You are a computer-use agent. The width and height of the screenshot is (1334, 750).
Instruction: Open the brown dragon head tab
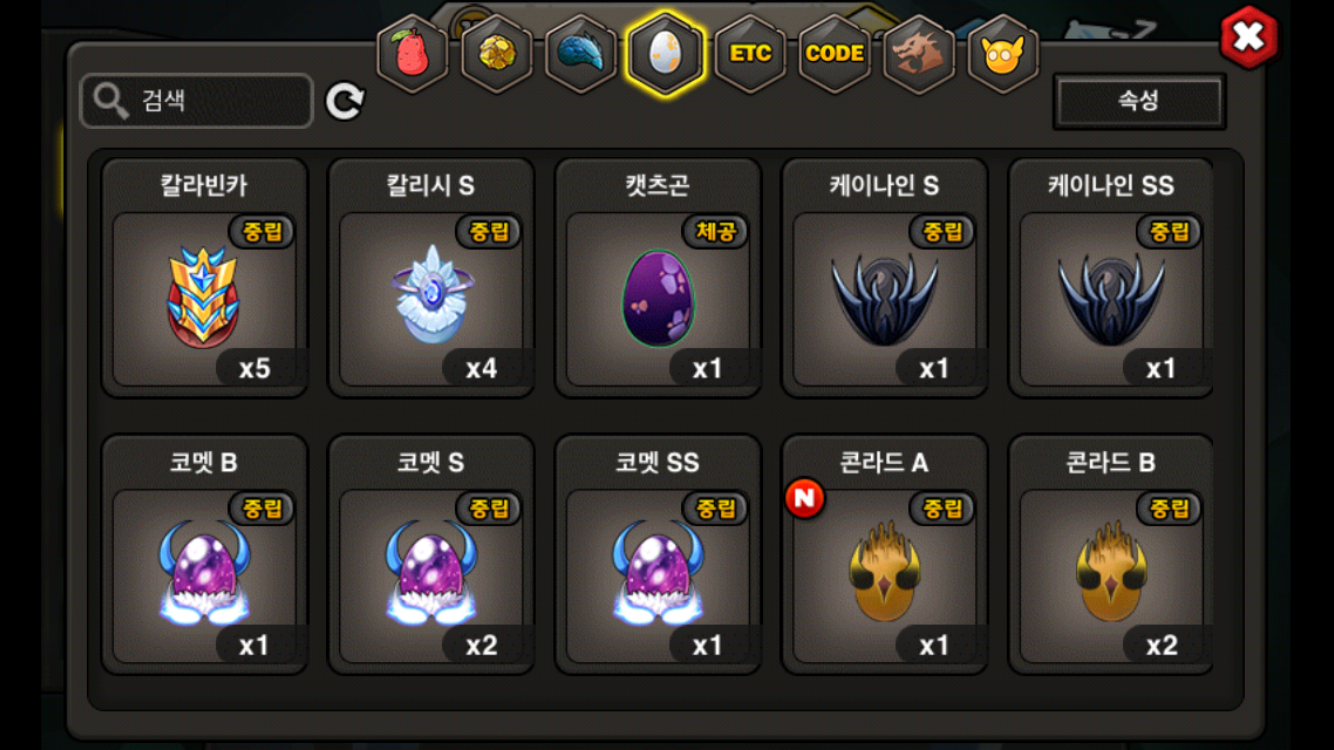[x=919, y=53]
